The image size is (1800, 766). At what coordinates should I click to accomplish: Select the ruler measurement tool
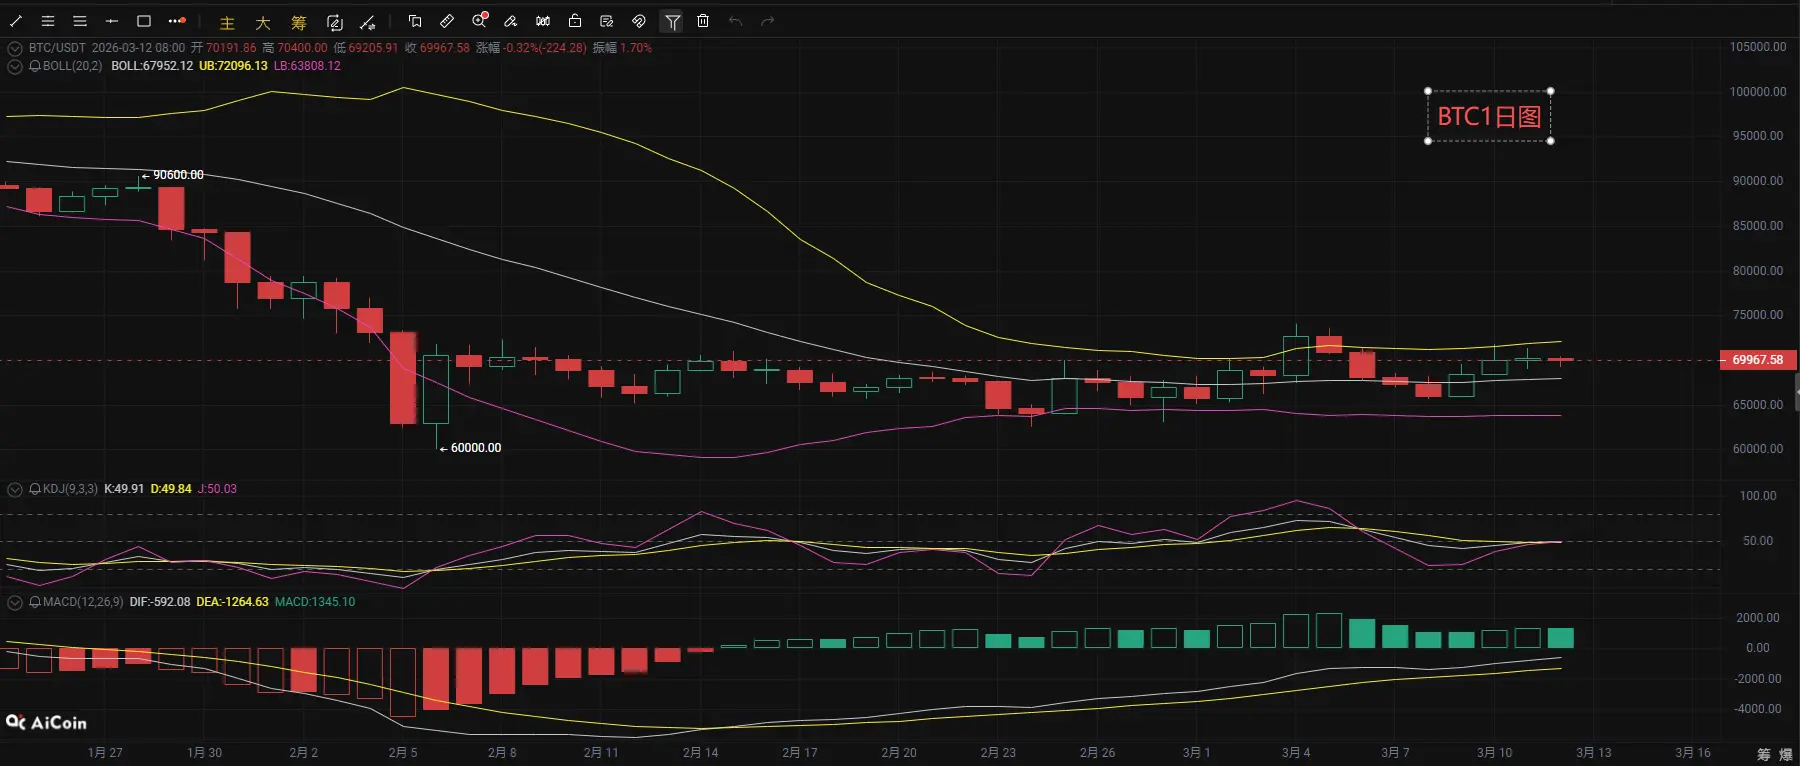coord(447,21)
